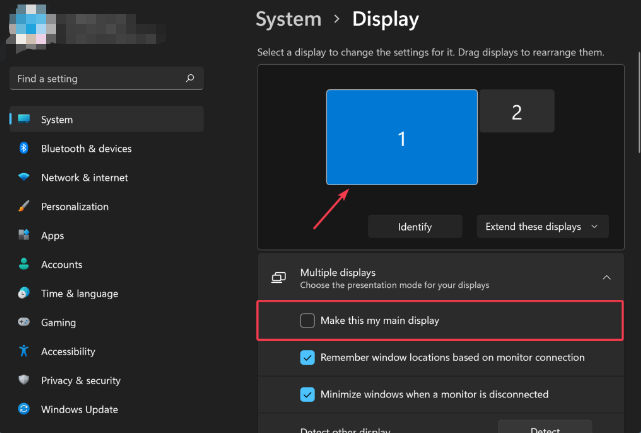The width and height of the screenshot is (641, 433).
Task: Click 'Select a display to change the settings' text
Action: (430, 53)
